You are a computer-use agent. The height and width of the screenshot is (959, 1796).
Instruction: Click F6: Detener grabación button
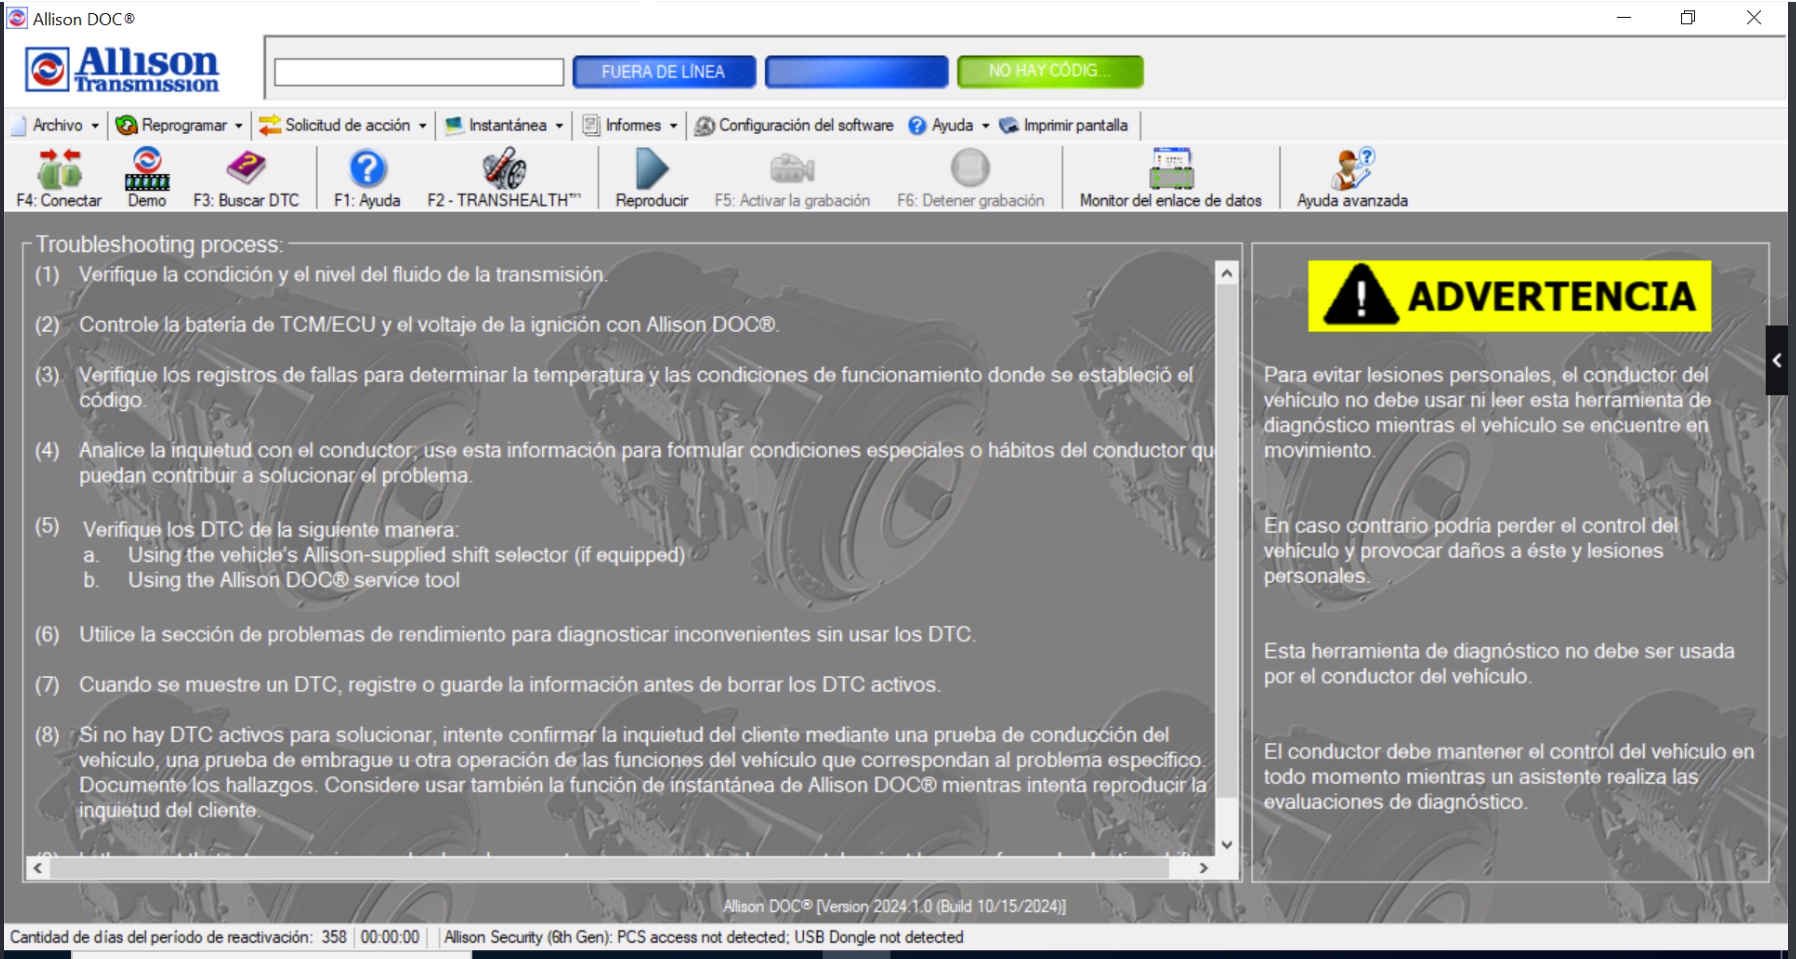click(x=970, y=170)
